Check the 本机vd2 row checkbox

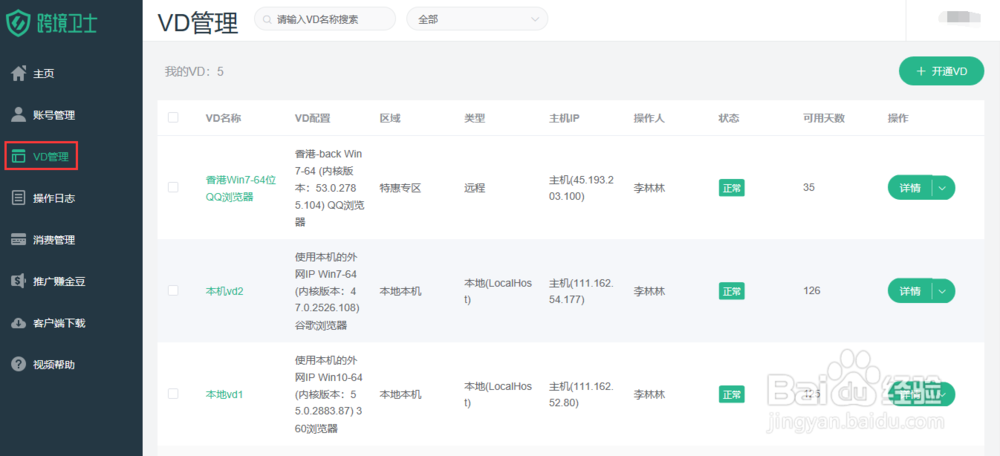point(173,291)
